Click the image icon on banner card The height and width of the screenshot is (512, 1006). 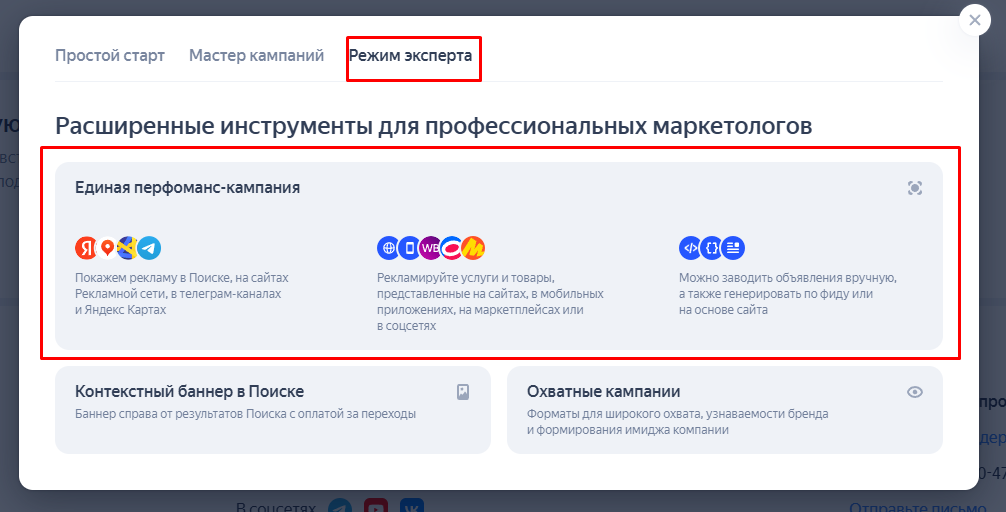click(x=463, y=392)
